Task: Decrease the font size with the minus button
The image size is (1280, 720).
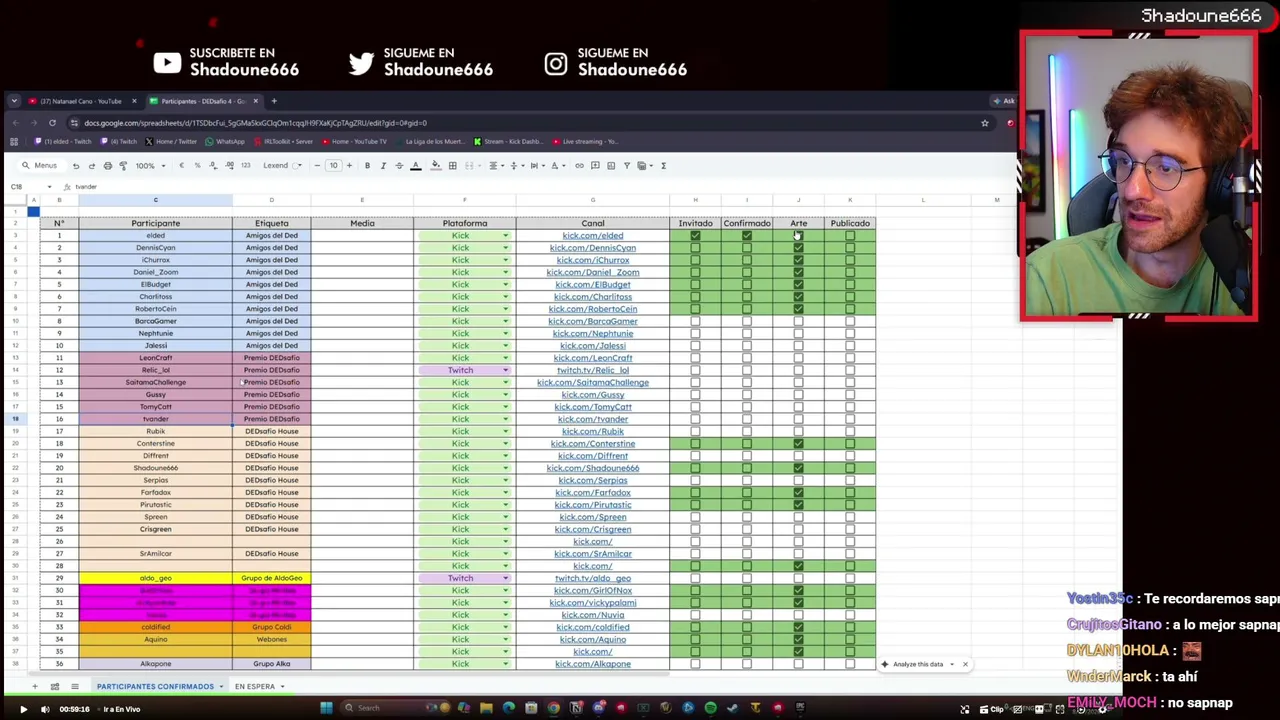Action: pyautogui.click(x=317, y=166)
